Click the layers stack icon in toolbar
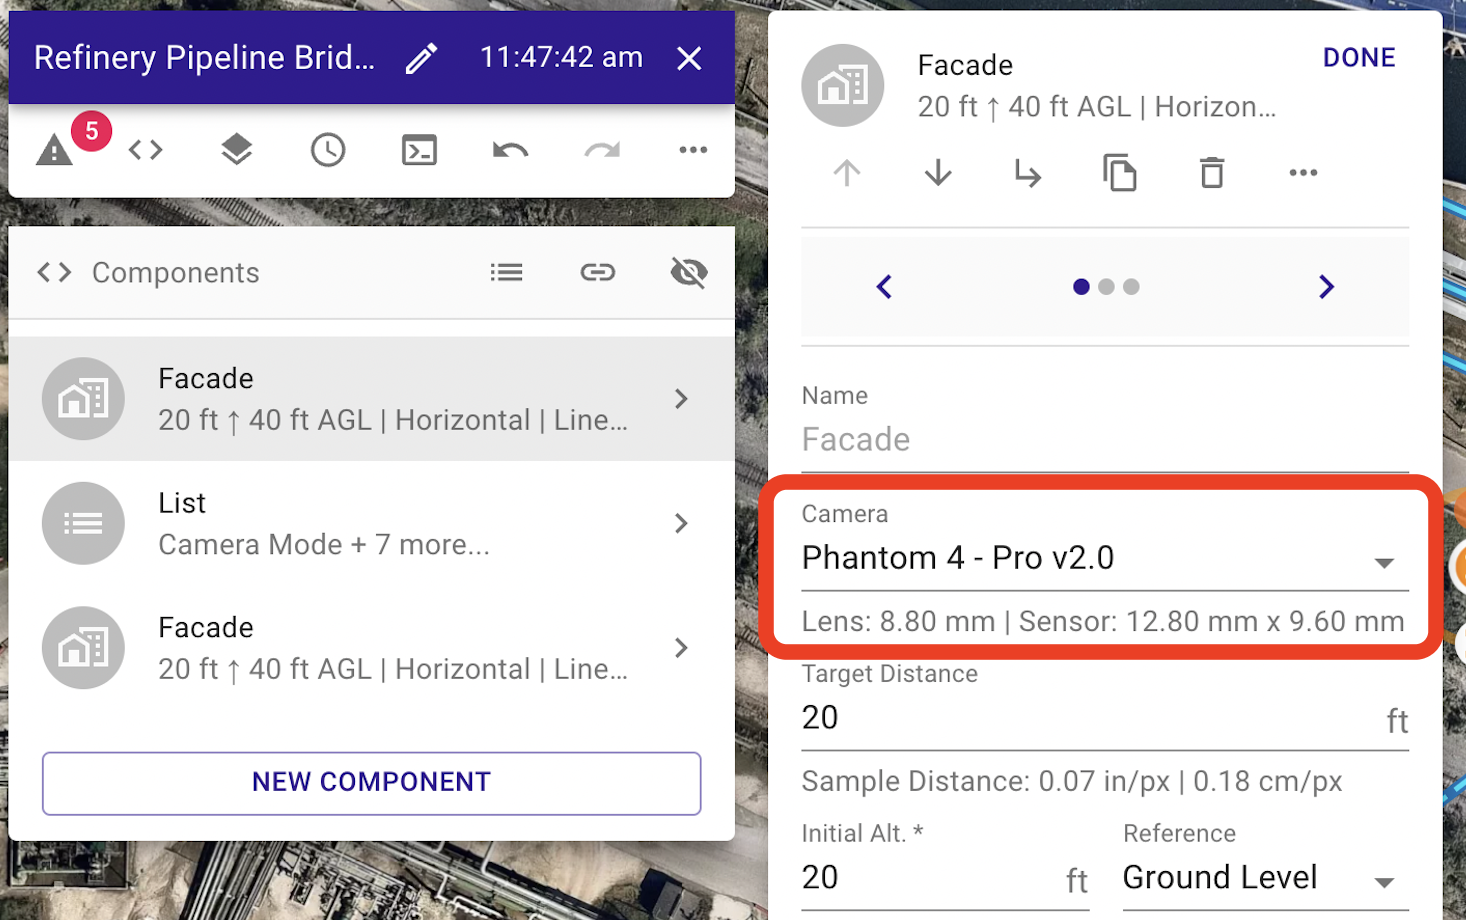Screen dimensions: 1466x920 click(x=236, y=150)
